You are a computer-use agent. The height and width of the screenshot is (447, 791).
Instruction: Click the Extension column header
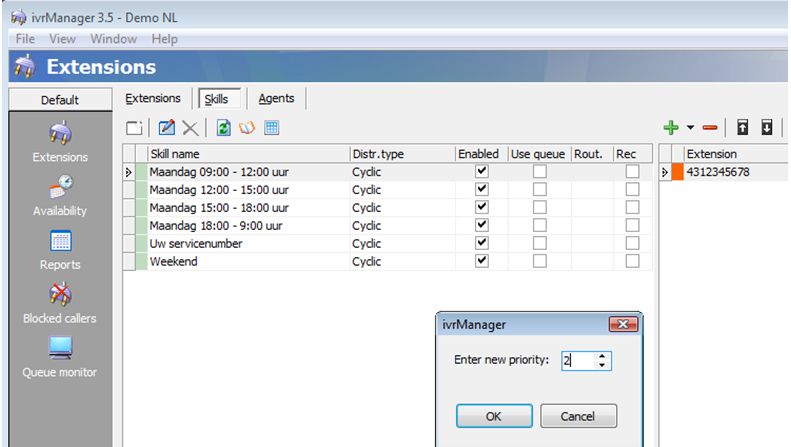tap(736, 154)
